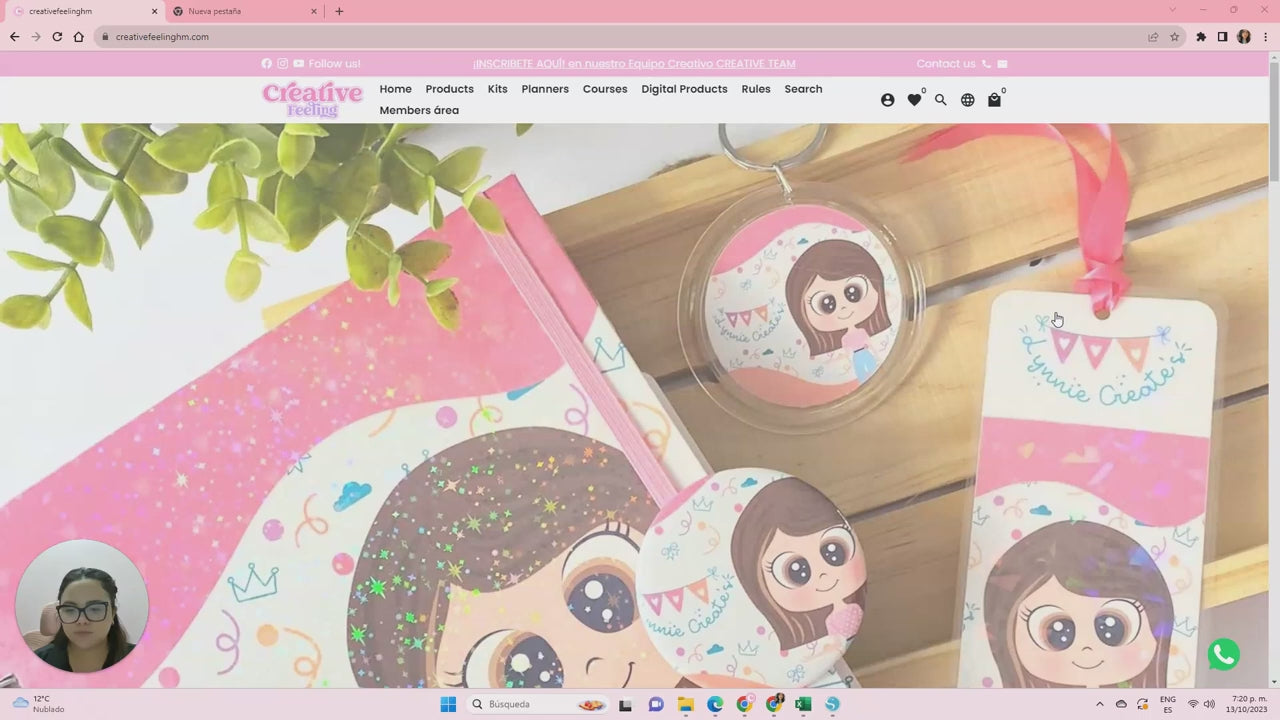Viewport: 1280px width, 720px height.
Task: Open the Windows Start button
Action: pos(448,704)
